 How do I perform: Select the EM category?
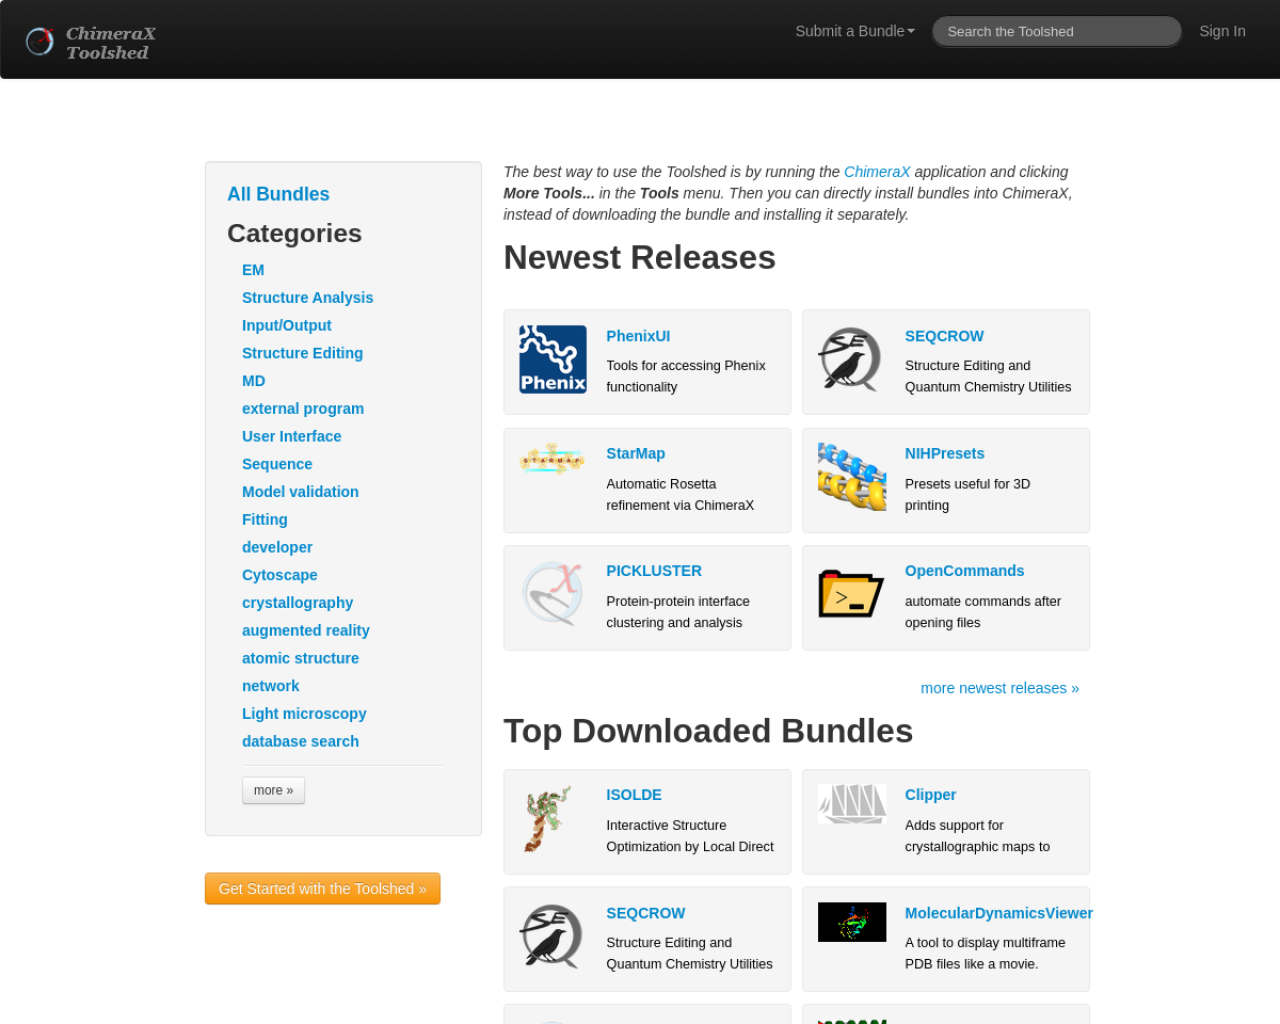253,270
